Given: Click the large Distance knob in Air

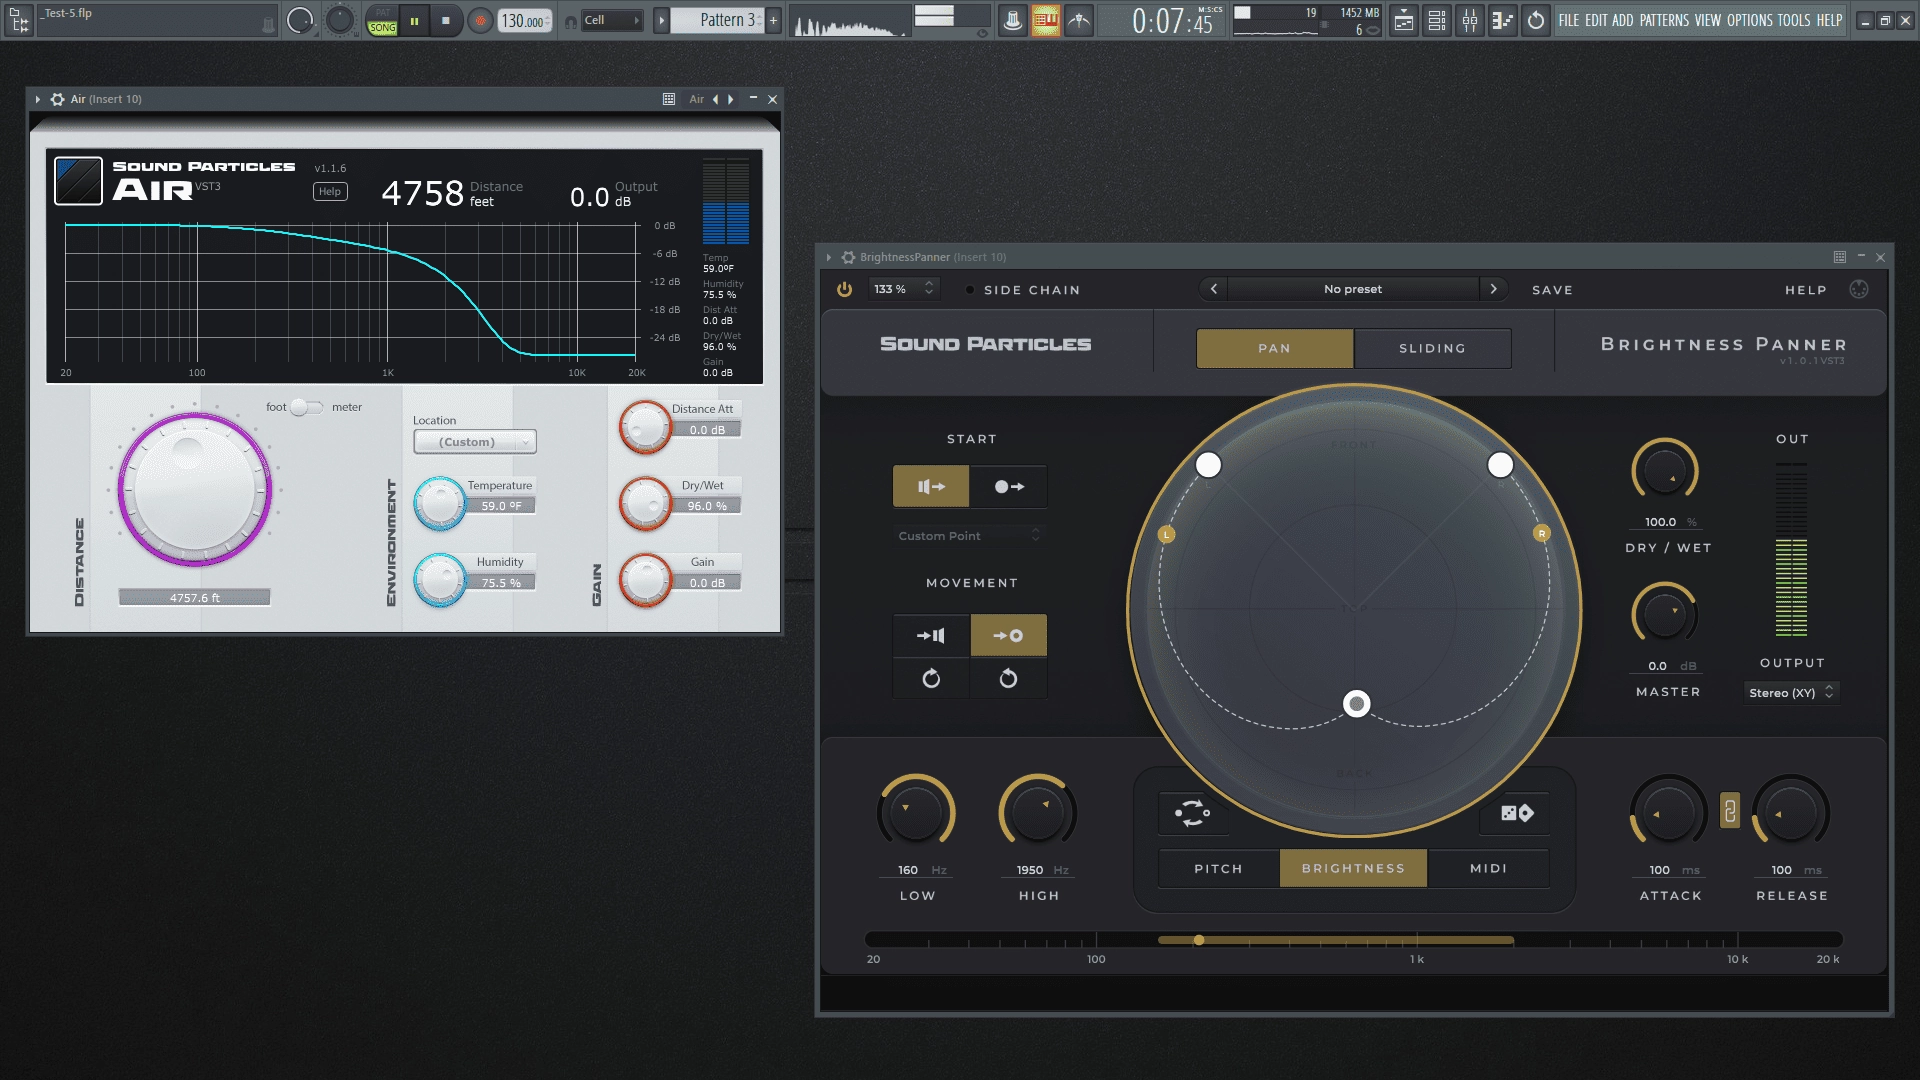Looking at the screenshot, I should [194, 489].
